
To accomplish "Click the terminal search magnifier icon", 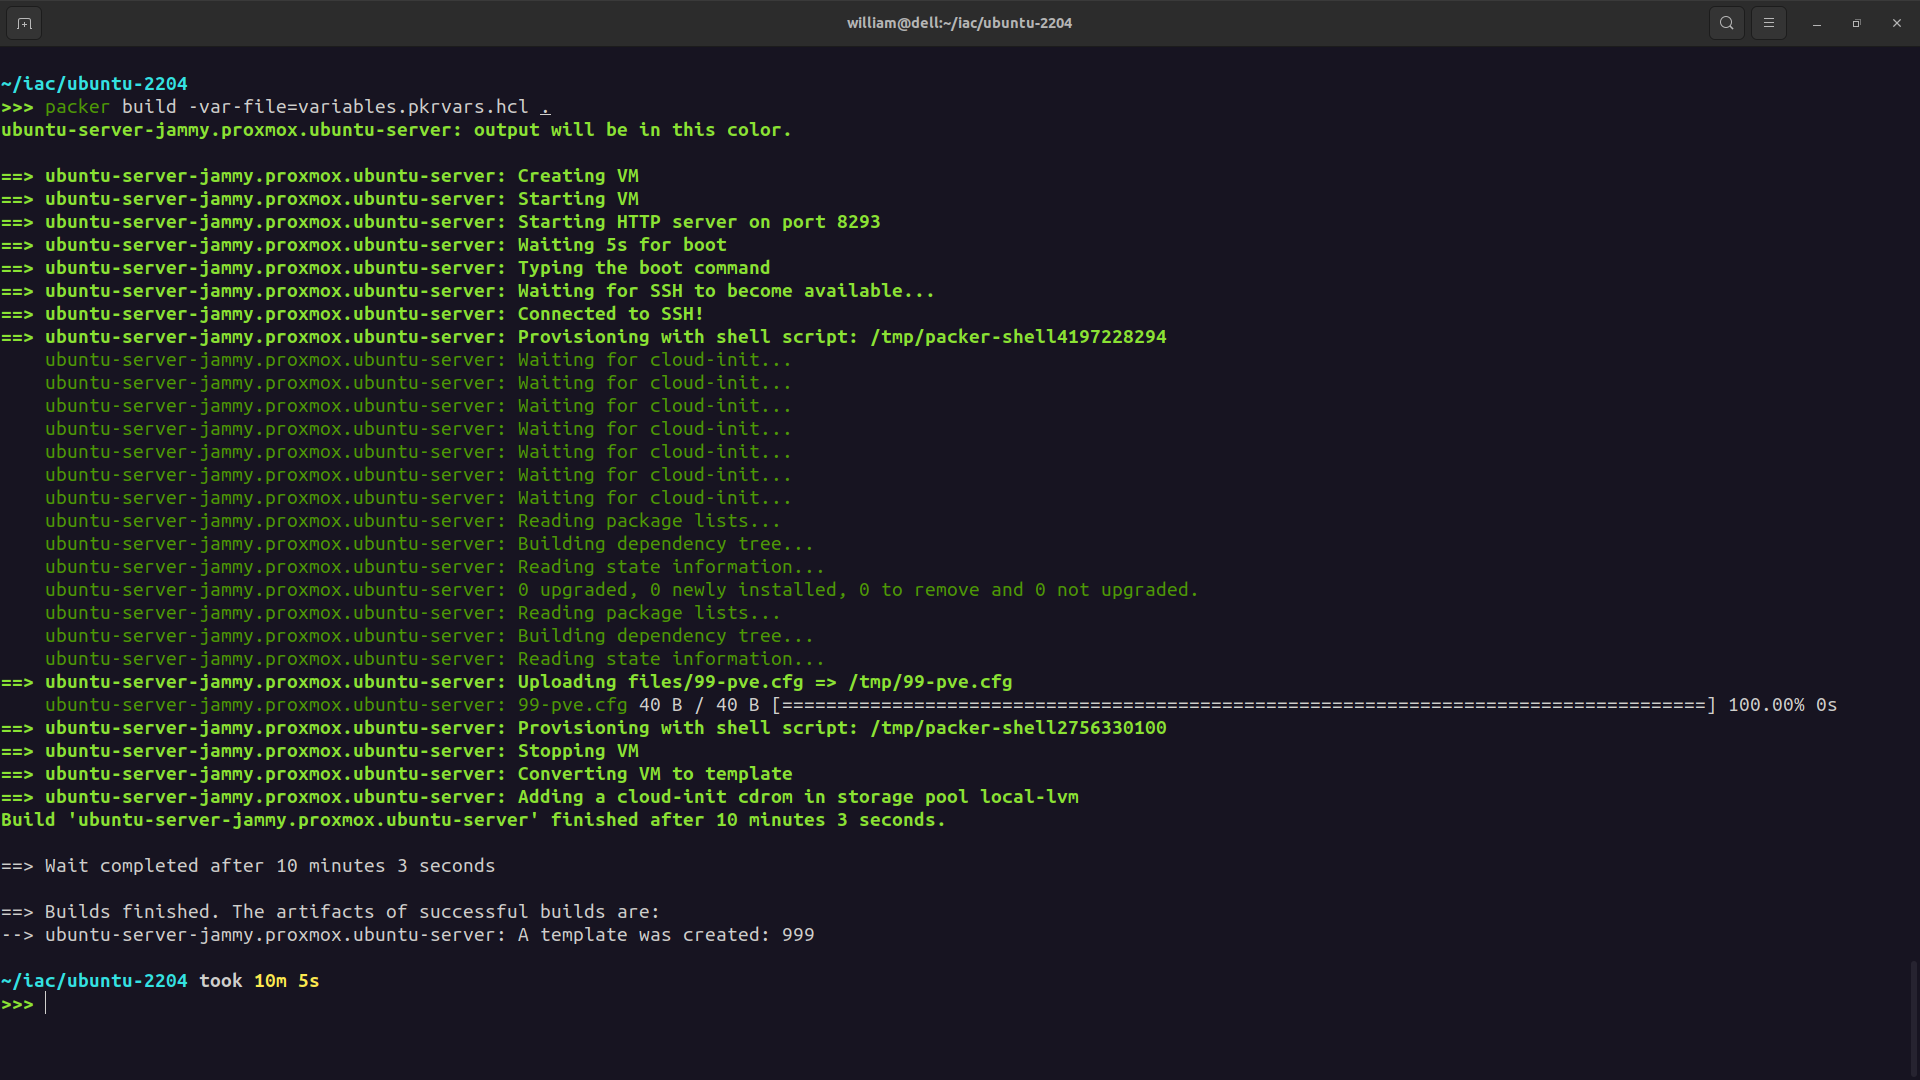I will [x=1726, y=23].
